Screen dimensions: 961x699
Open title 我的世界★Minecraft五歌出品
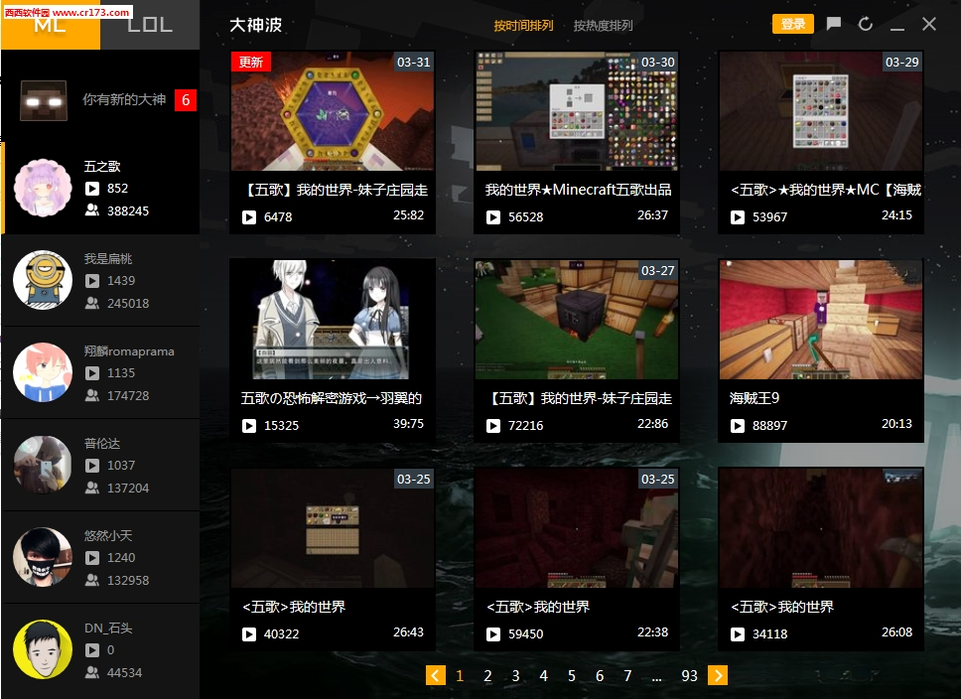(579, 190)
